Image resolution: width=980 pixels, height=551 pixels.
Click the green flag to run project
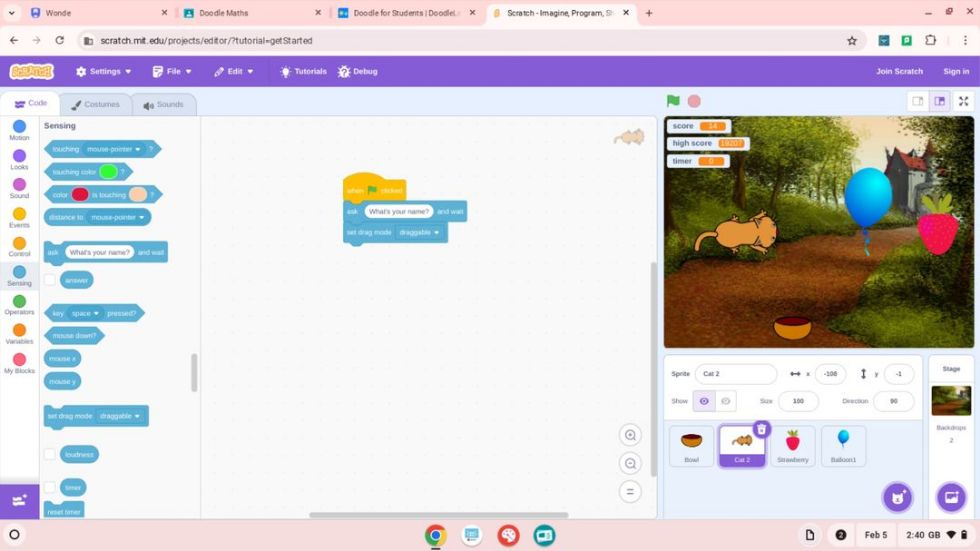point(673,101)
